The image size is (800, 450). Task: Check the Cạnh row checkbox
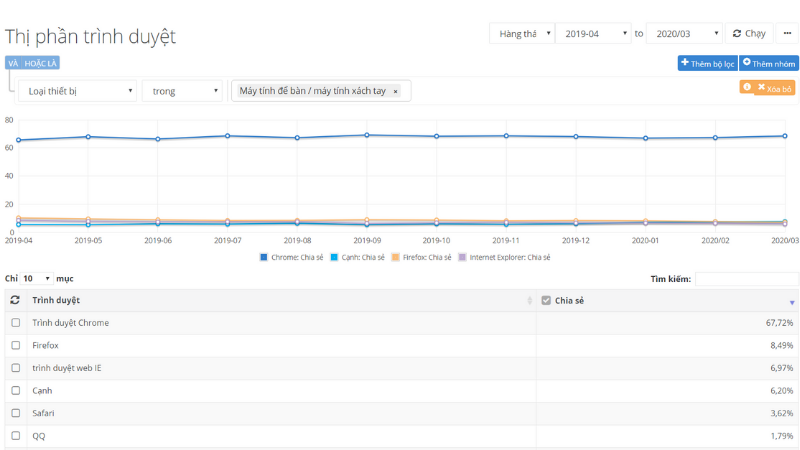tap(16, 390)
